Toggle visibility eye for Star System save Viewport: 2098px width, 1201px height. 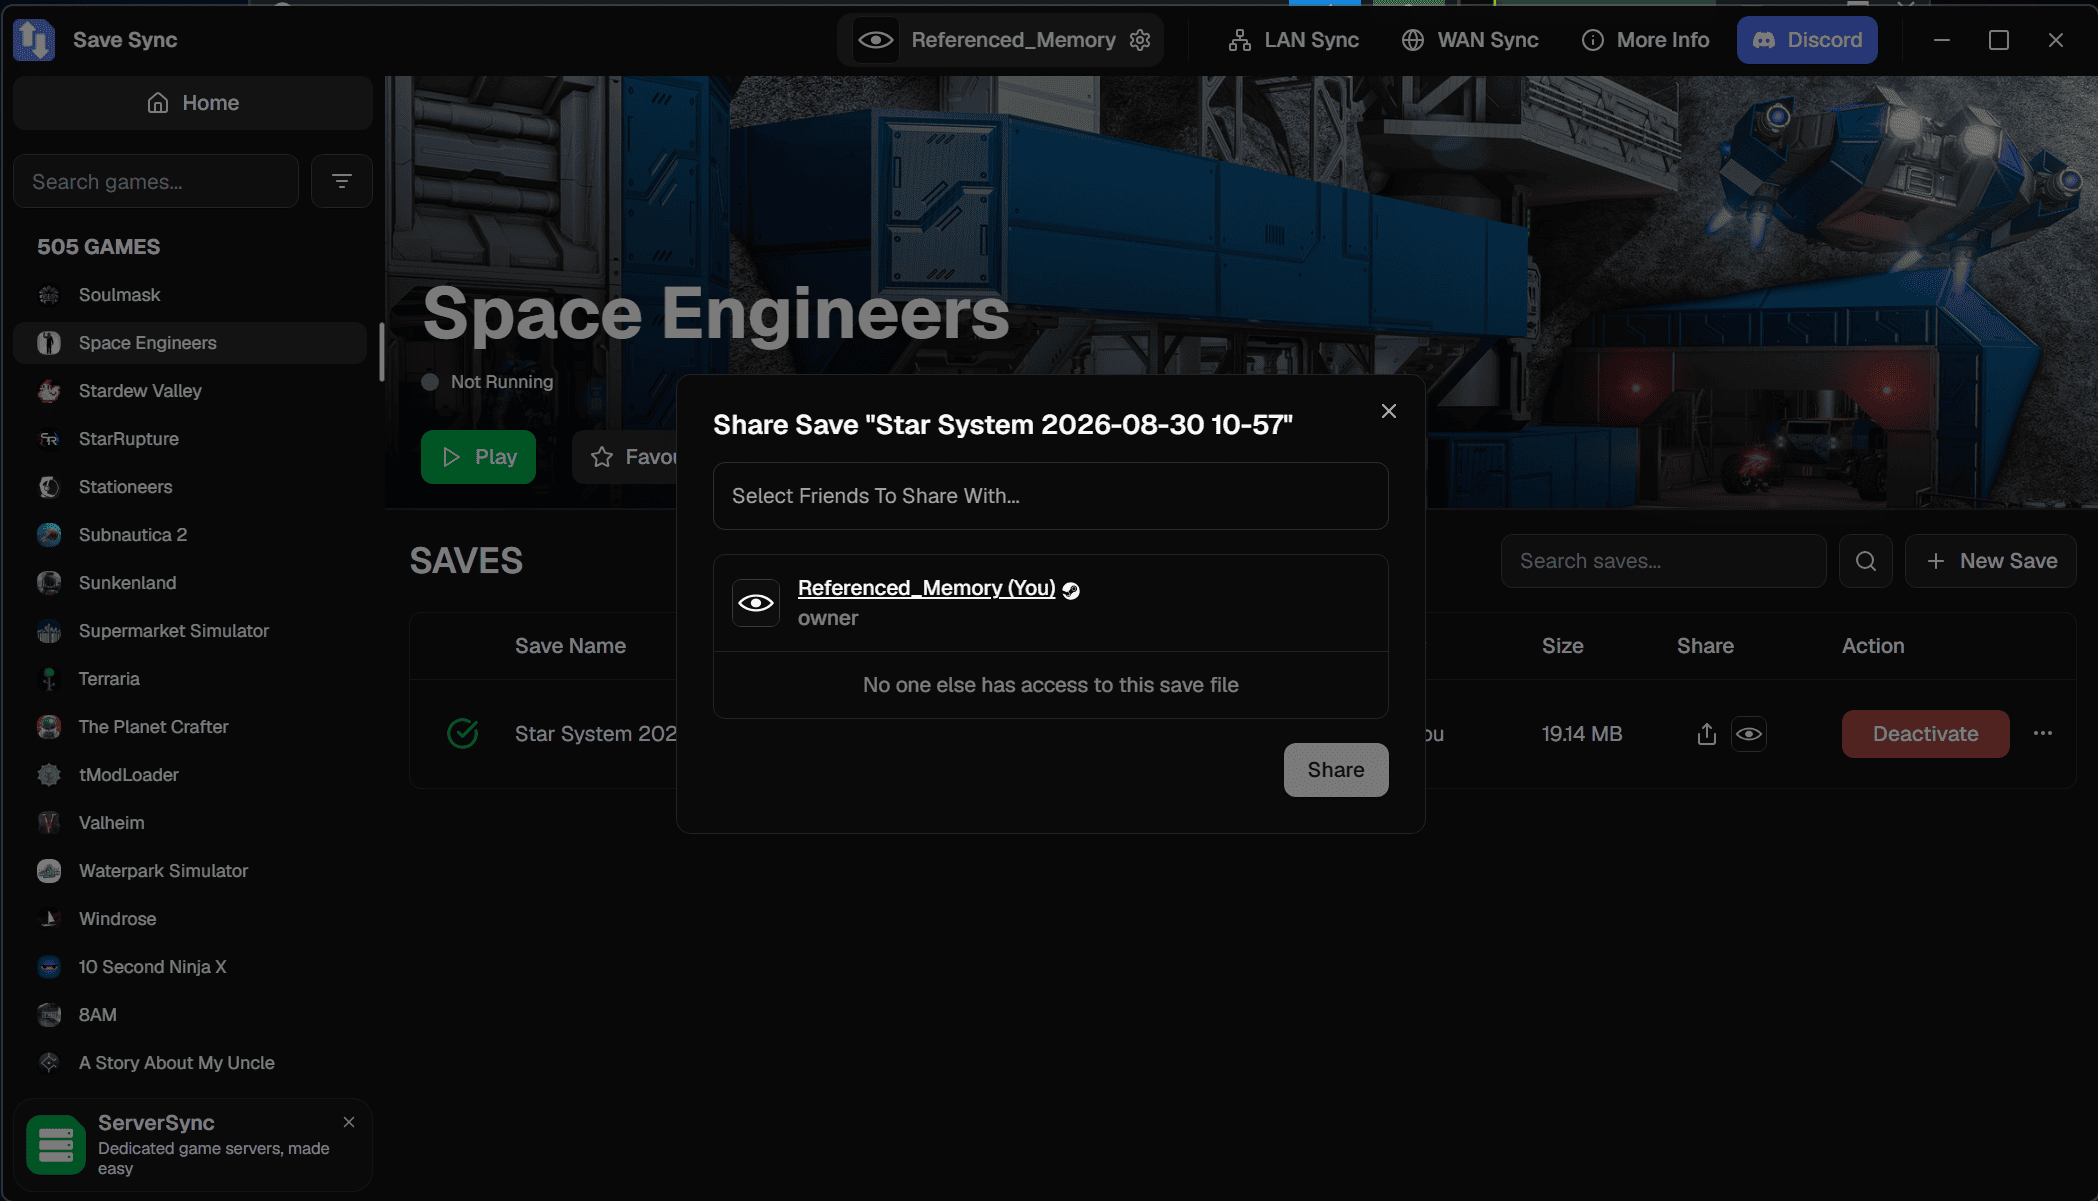tap(1749, 734)
